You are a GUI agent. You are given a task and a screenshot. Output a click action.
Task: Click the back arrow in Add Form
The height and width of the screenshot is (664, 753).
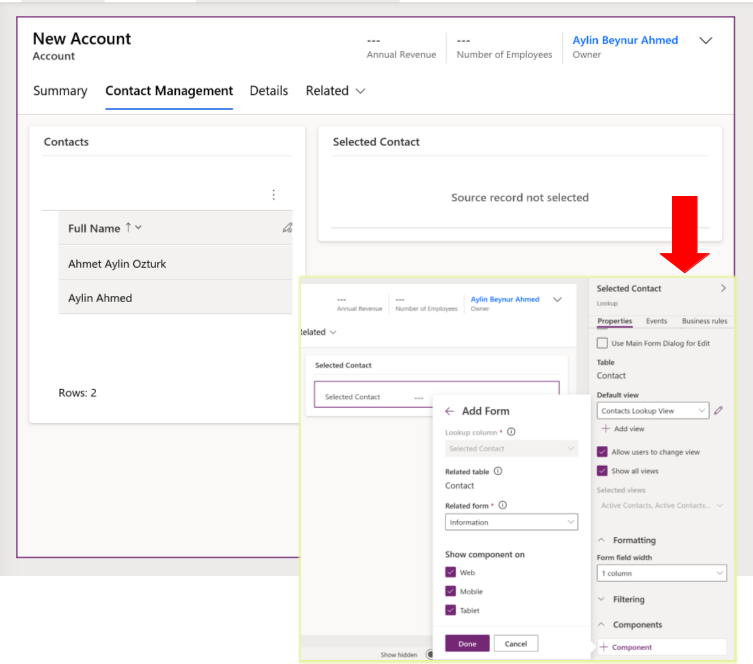click(x=449, y=411)
